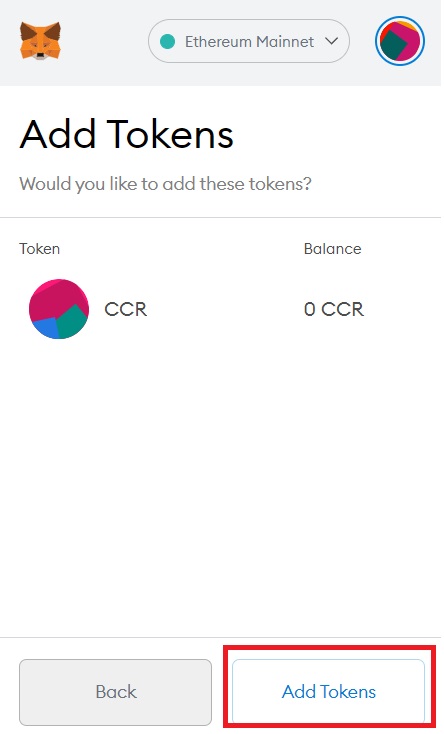Image resolution: width=444 pixels, height=734 pixels.
Task: Click the blue ring around account avatar
Action: (400, 18)
